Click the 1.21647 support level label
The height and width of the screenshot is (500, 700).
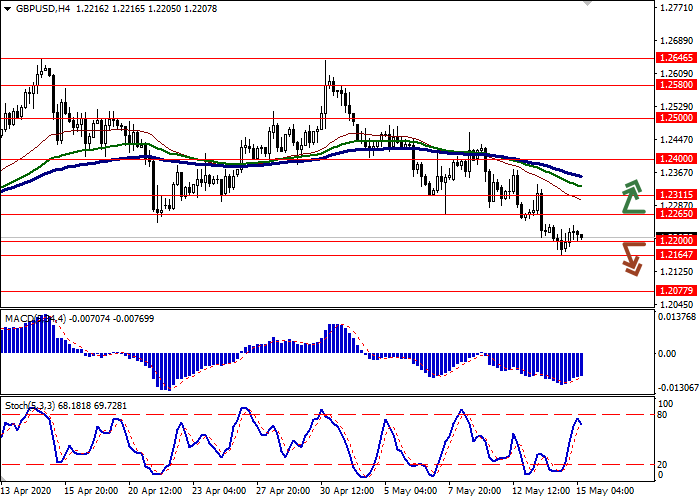click(676, 255)
